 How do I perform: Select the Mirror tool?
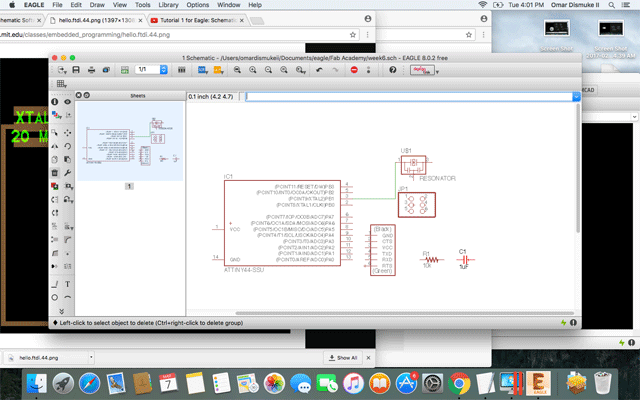(55, 146)
